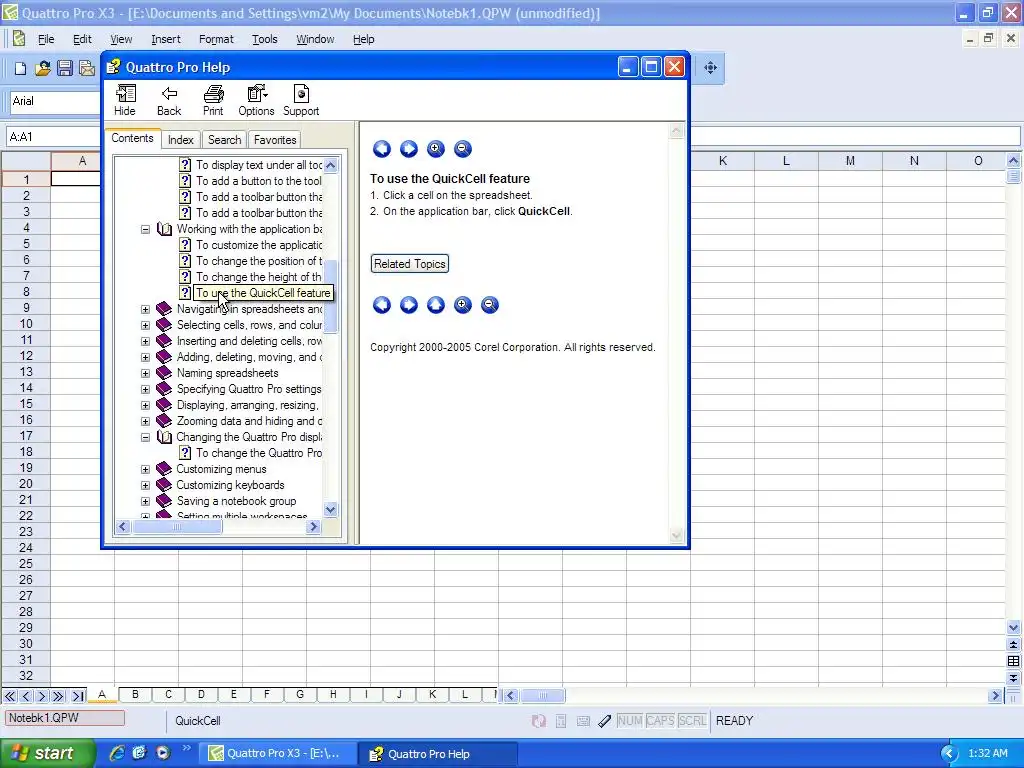Click the spreadsheet horizontal scrollbar thumb
The width and height of the screenshot is (1024, 768).
(543, 696)
